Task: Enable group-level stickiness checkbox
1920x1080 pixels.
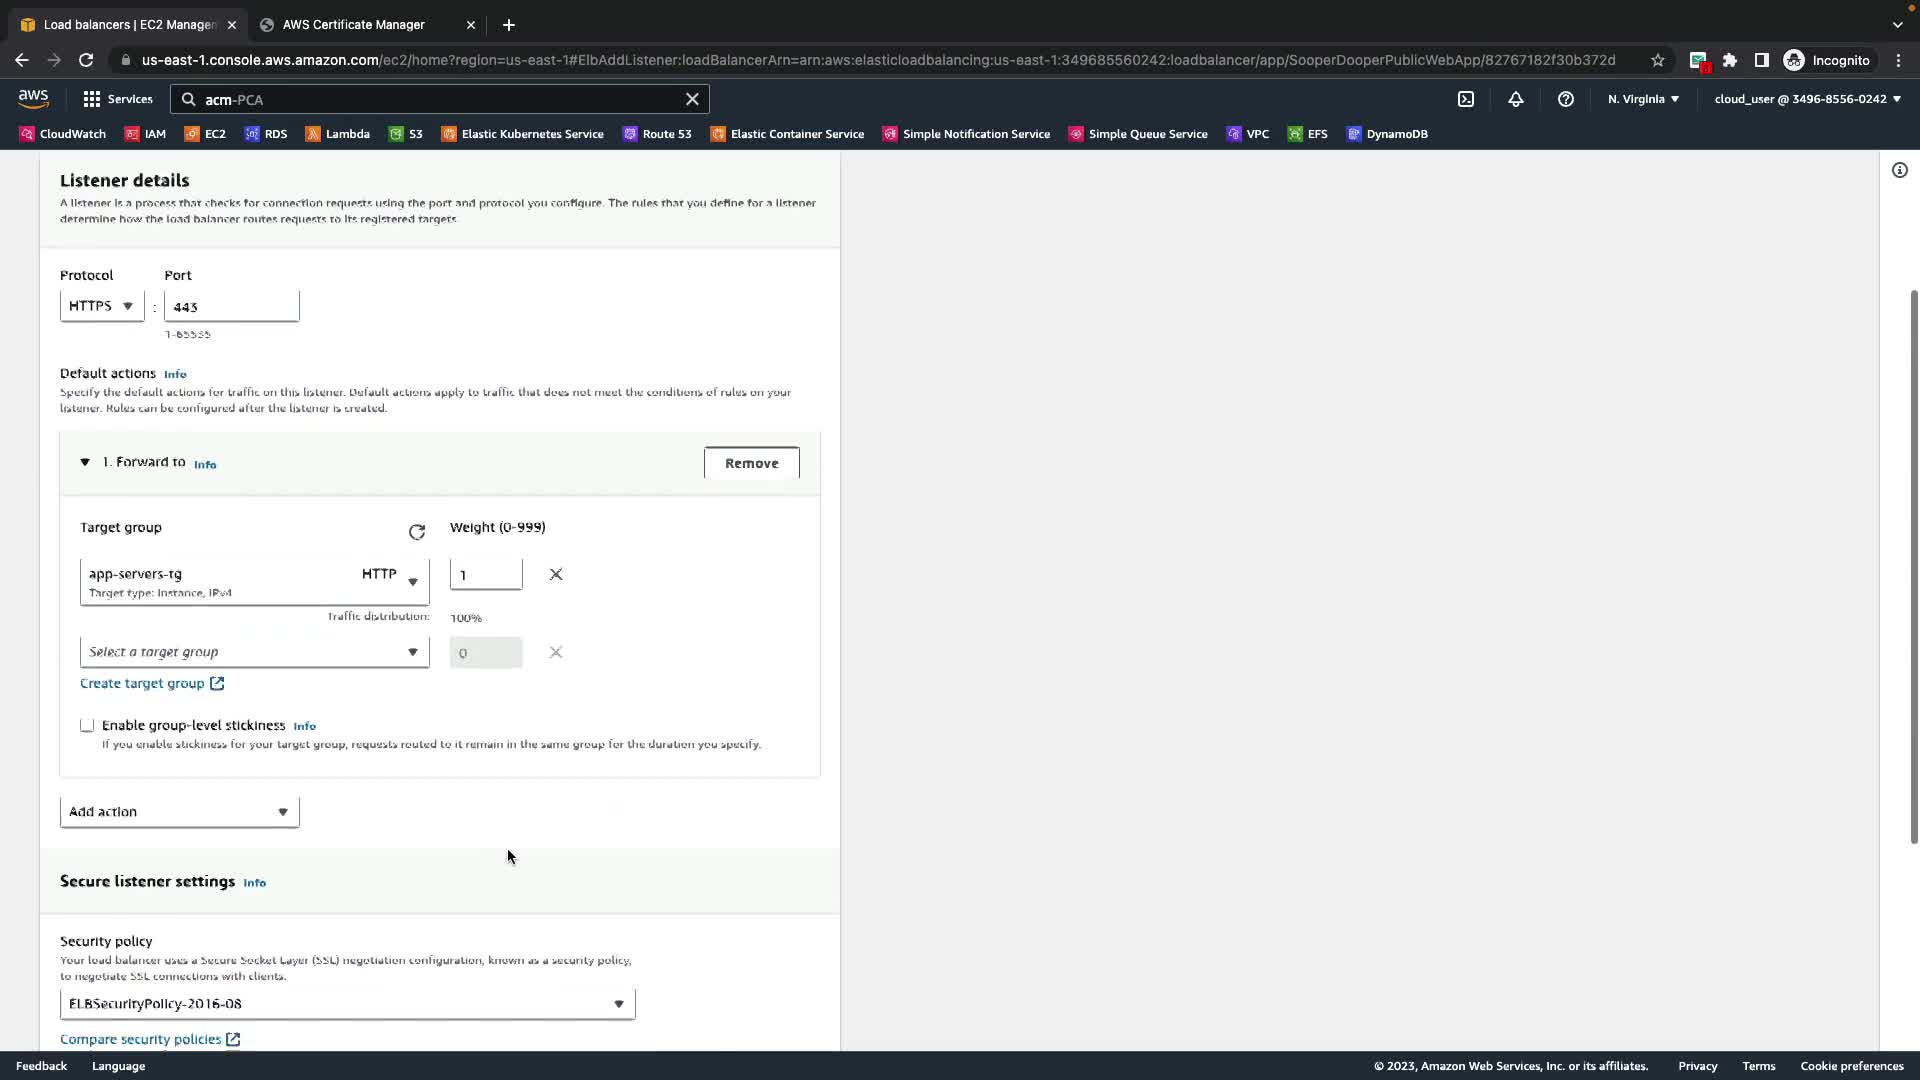Action: pos(87,725)
